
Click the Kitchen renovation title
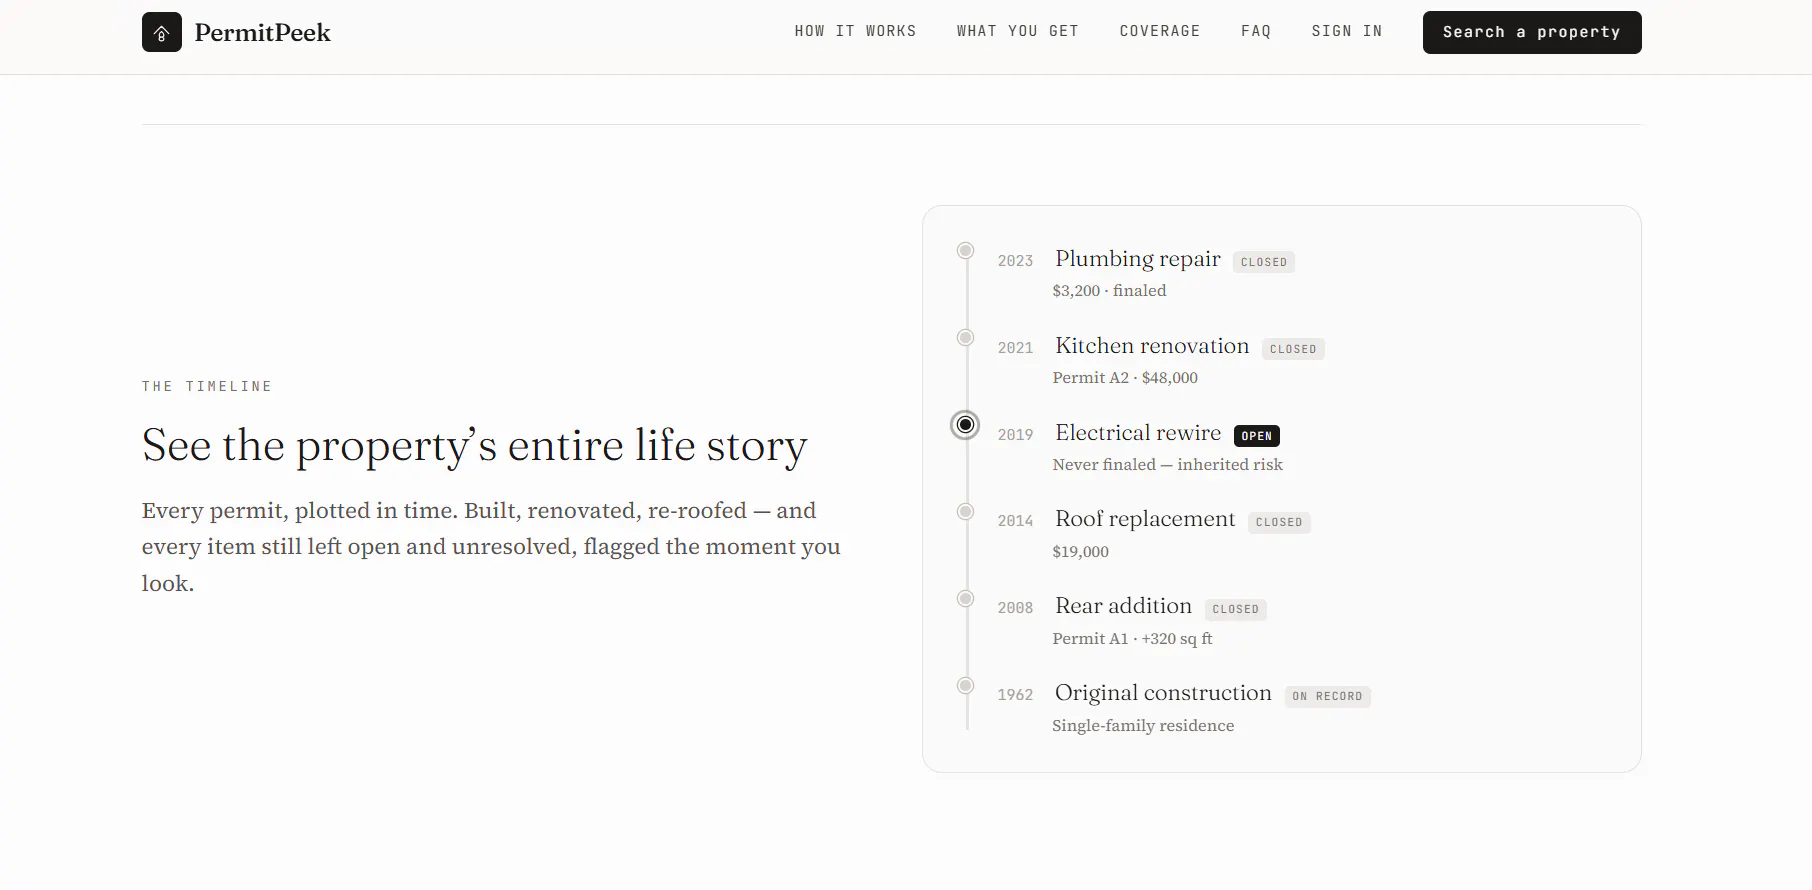coord(1152,346)
